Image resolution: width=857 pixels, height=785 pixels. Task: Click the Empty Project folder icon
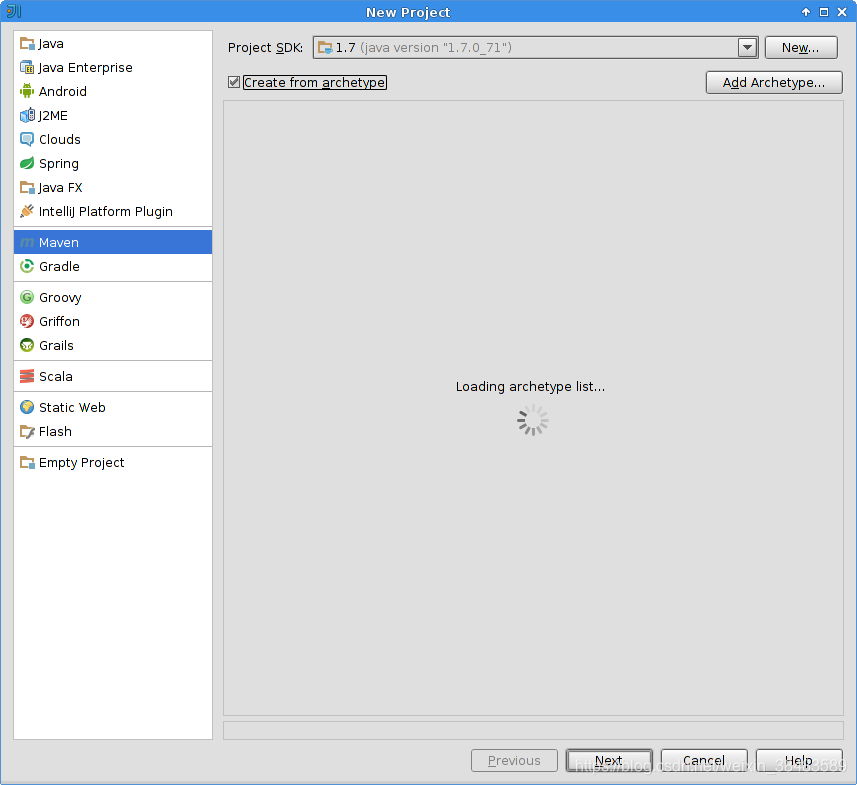click(x=27, y=462)
